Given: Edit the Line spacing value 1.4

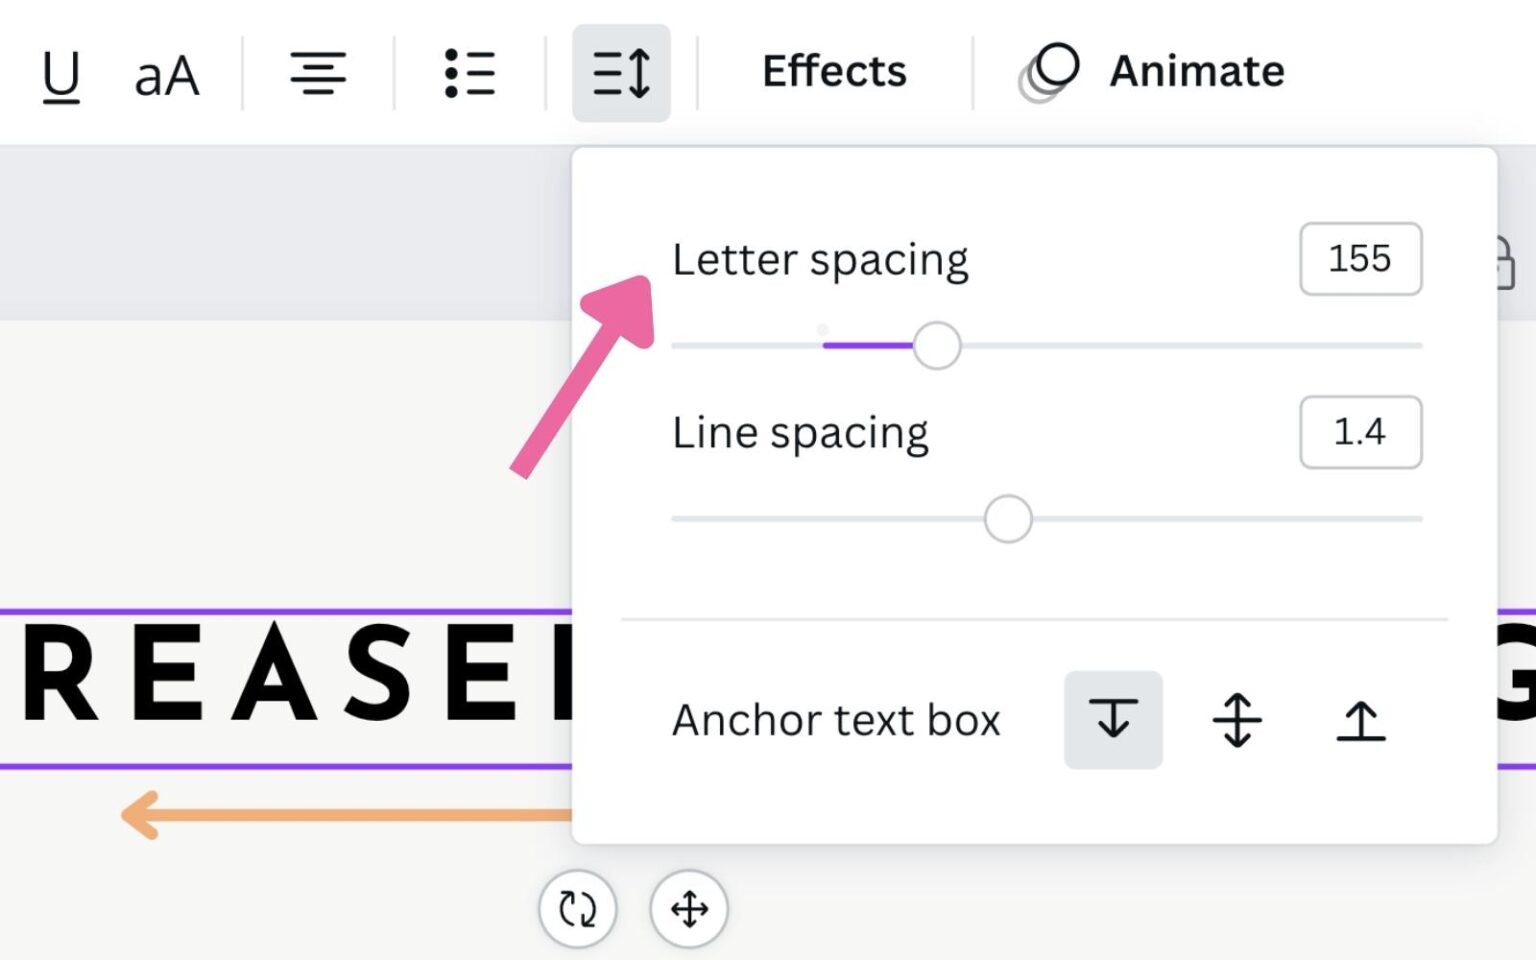Looking at the screenshot, I should [x=1360, y=432].
